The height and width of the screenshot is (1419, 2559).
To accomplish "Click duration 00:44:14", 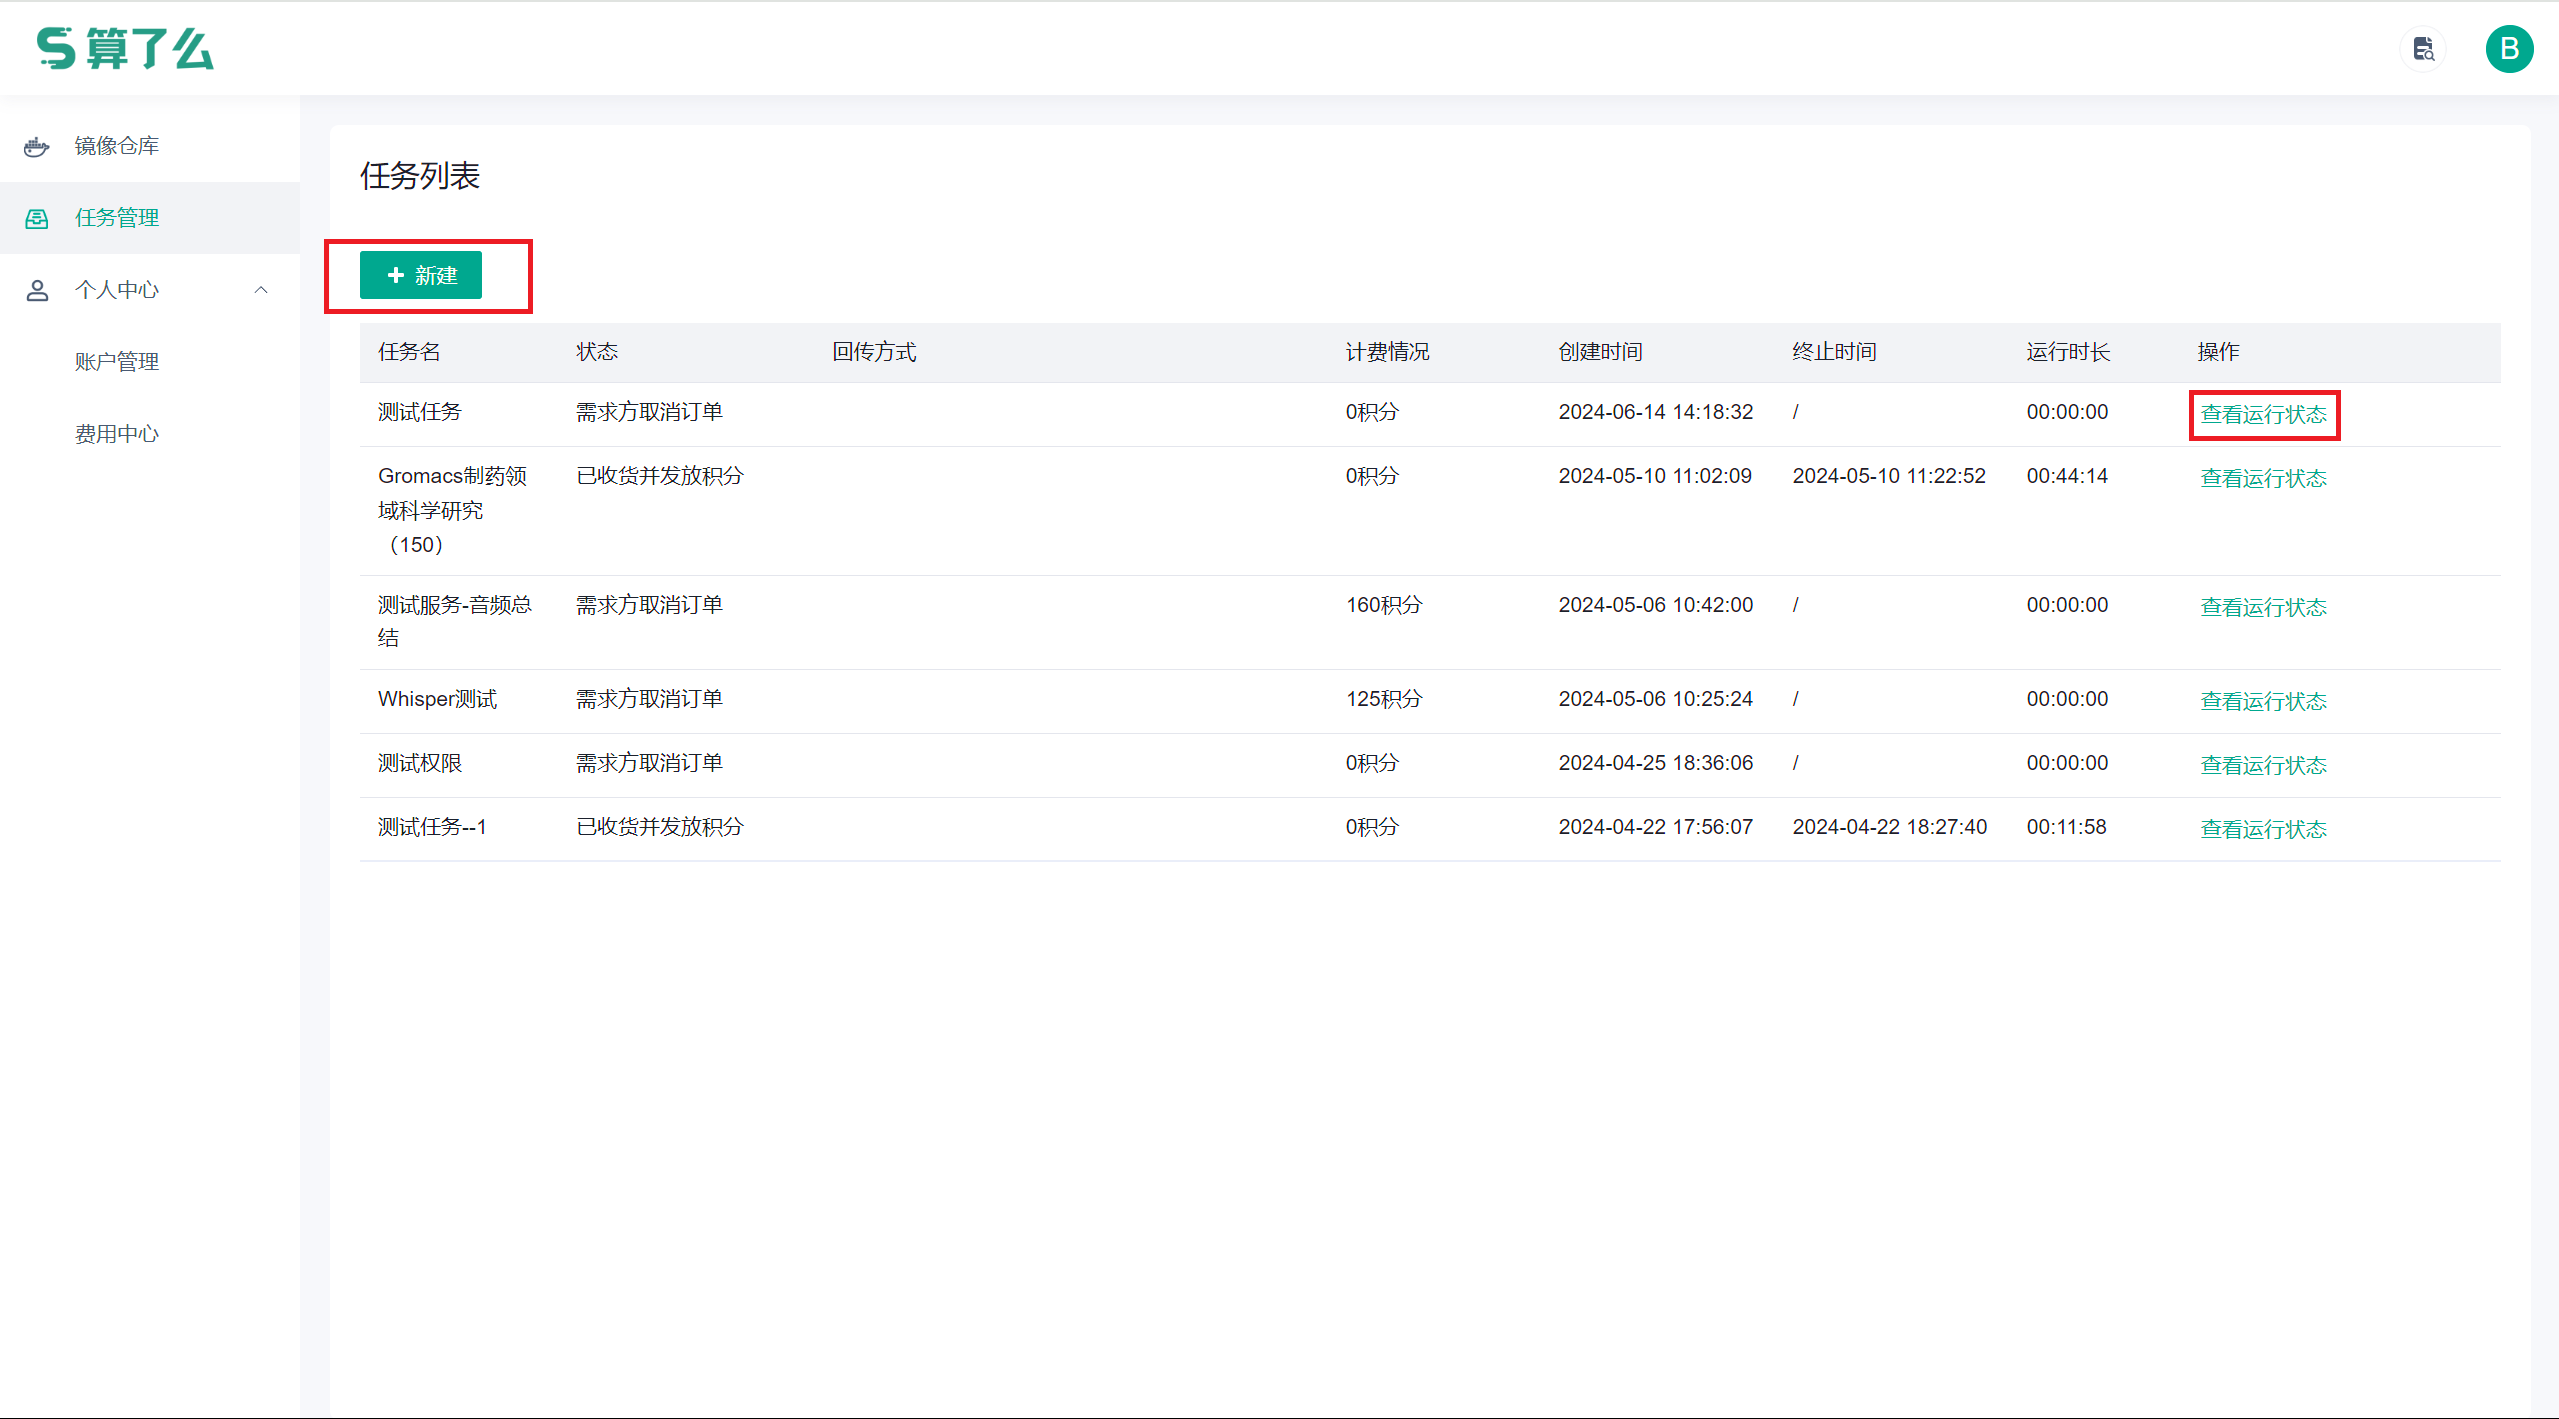I will coord(2067,476).
